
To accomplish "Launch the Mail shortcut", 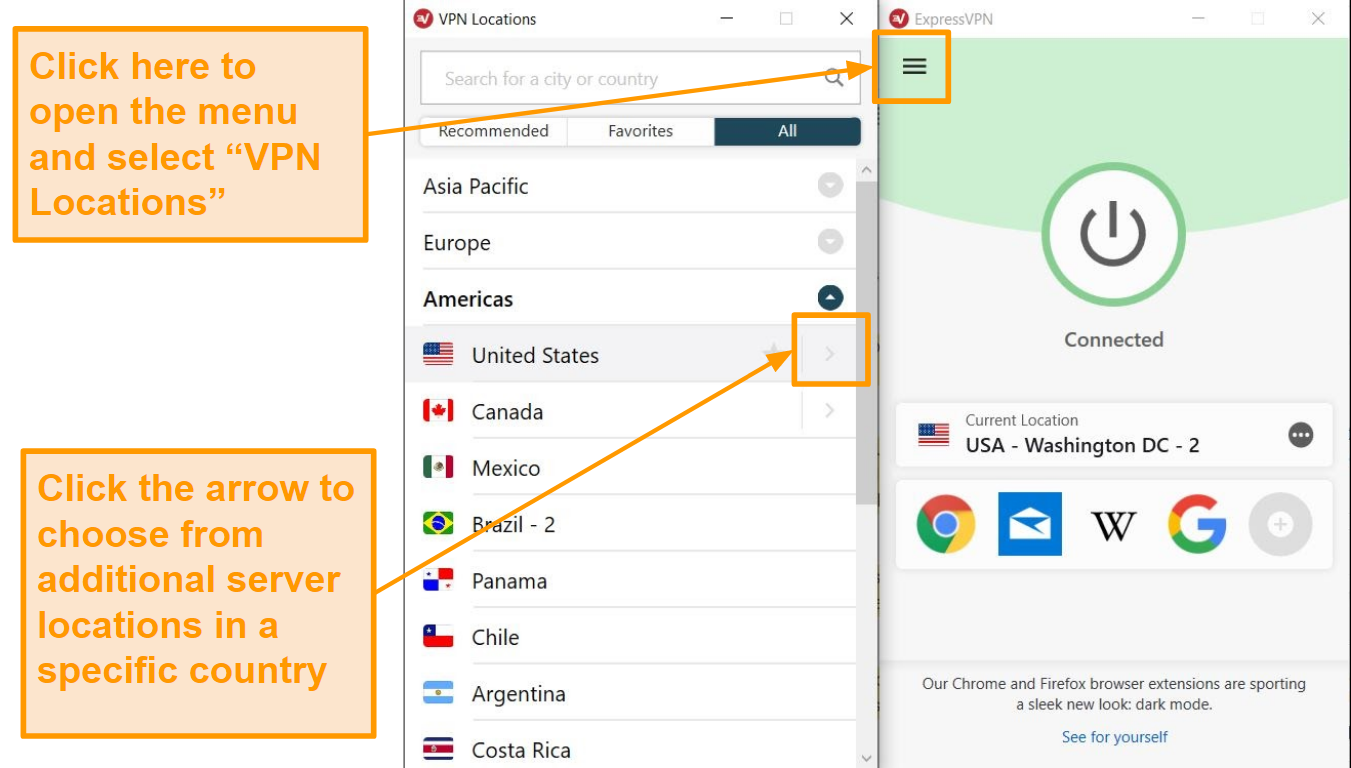I will [x=1029, y=524].
